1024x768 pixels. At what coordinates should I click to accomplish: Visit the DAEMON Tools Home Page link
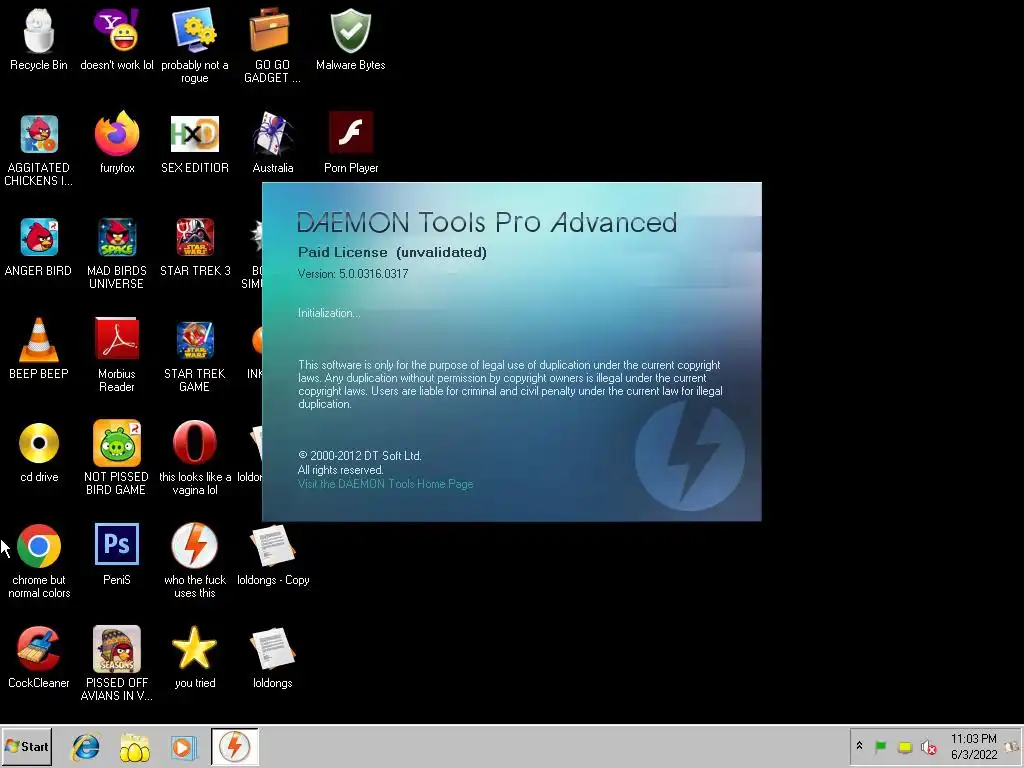coord(385,484)
